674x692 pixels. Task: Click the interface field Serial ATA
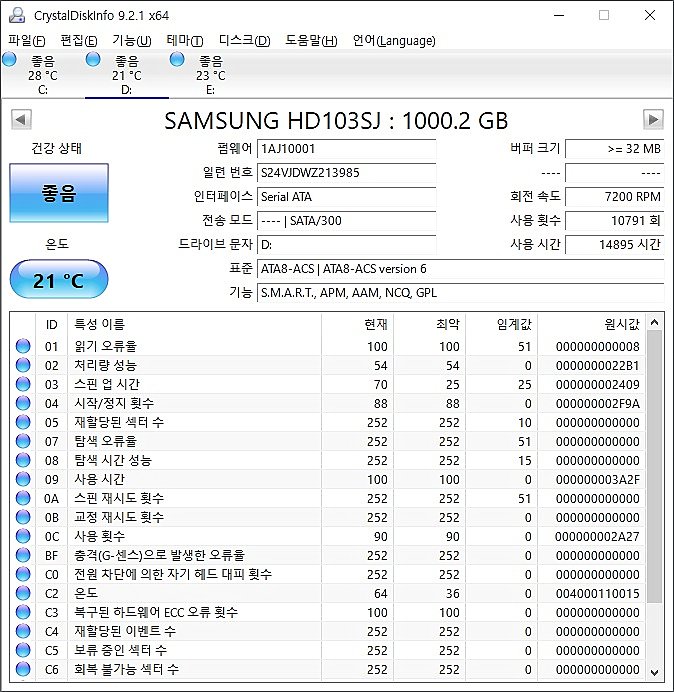point(346,196)
